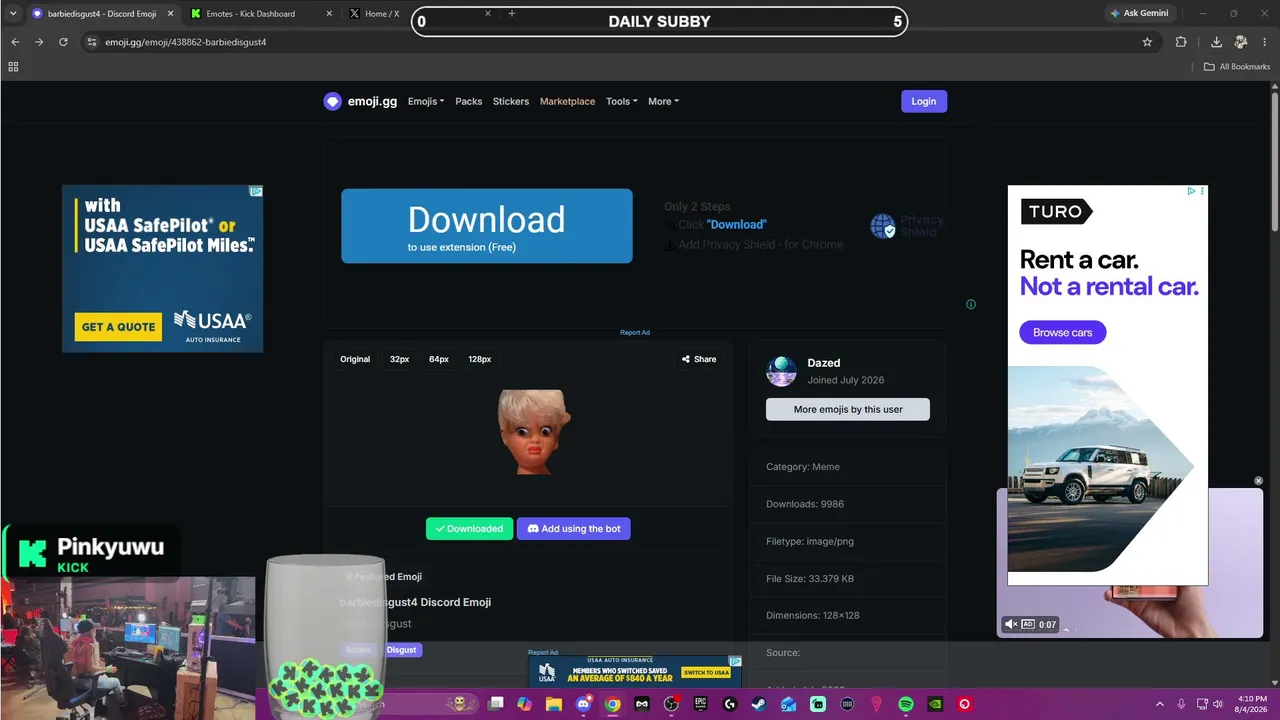This screenshot has height=720, width=1280.
Task: Click Browse cars in the Turo ad
Action: [1063, 332]
